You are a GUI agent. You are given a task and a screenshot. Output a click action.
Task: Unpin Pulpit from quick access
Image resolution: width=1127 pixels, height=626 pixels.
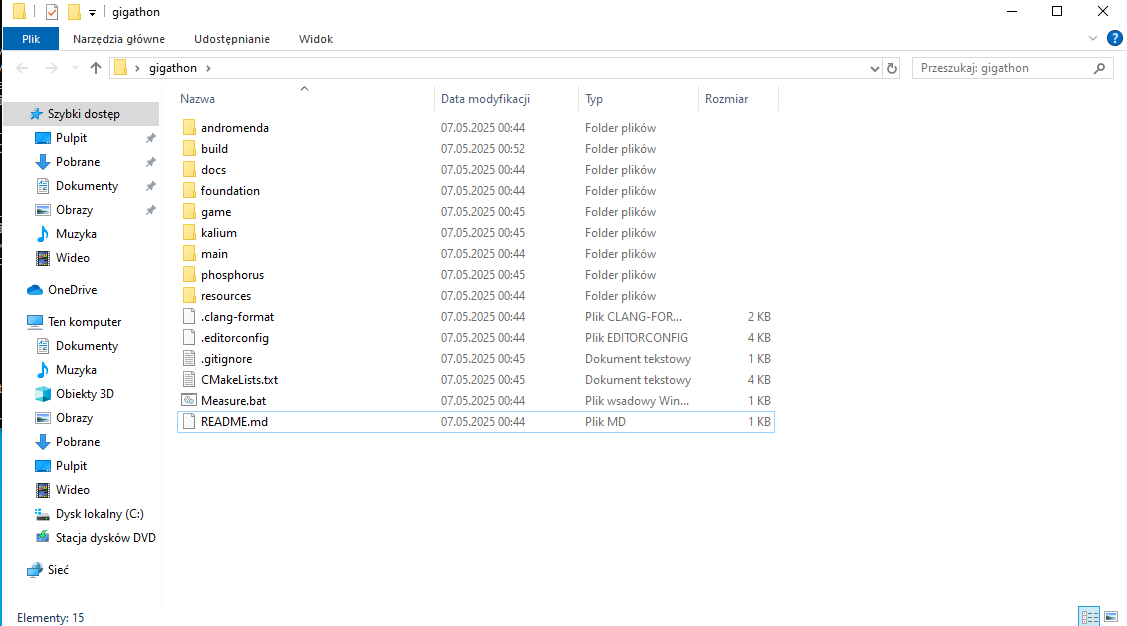click(x=150, y=138)
